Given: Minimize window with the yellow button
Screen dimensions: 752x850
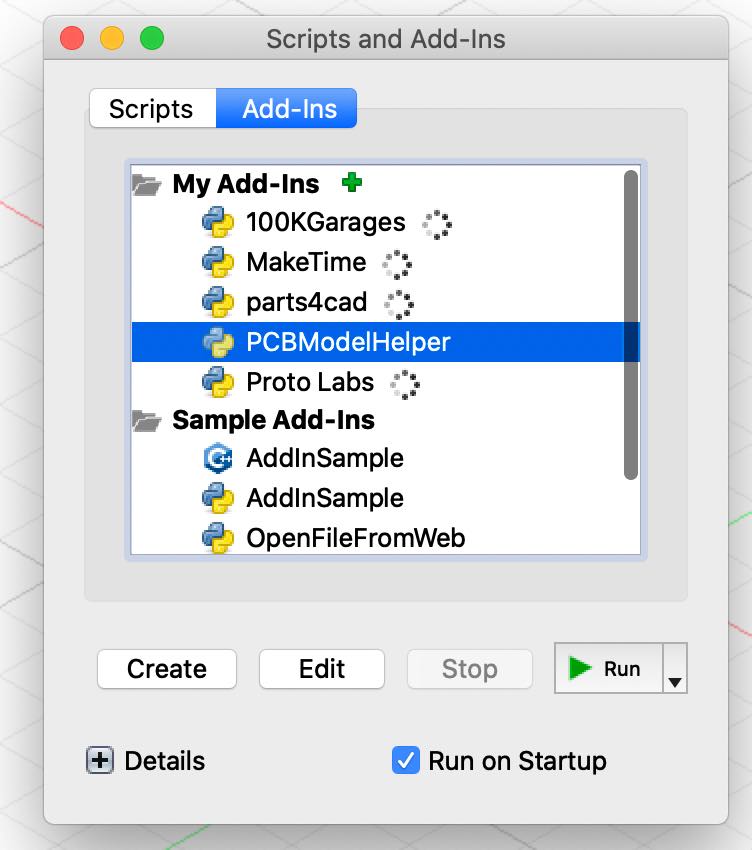Looking at the screenshot, I should 112,38.
